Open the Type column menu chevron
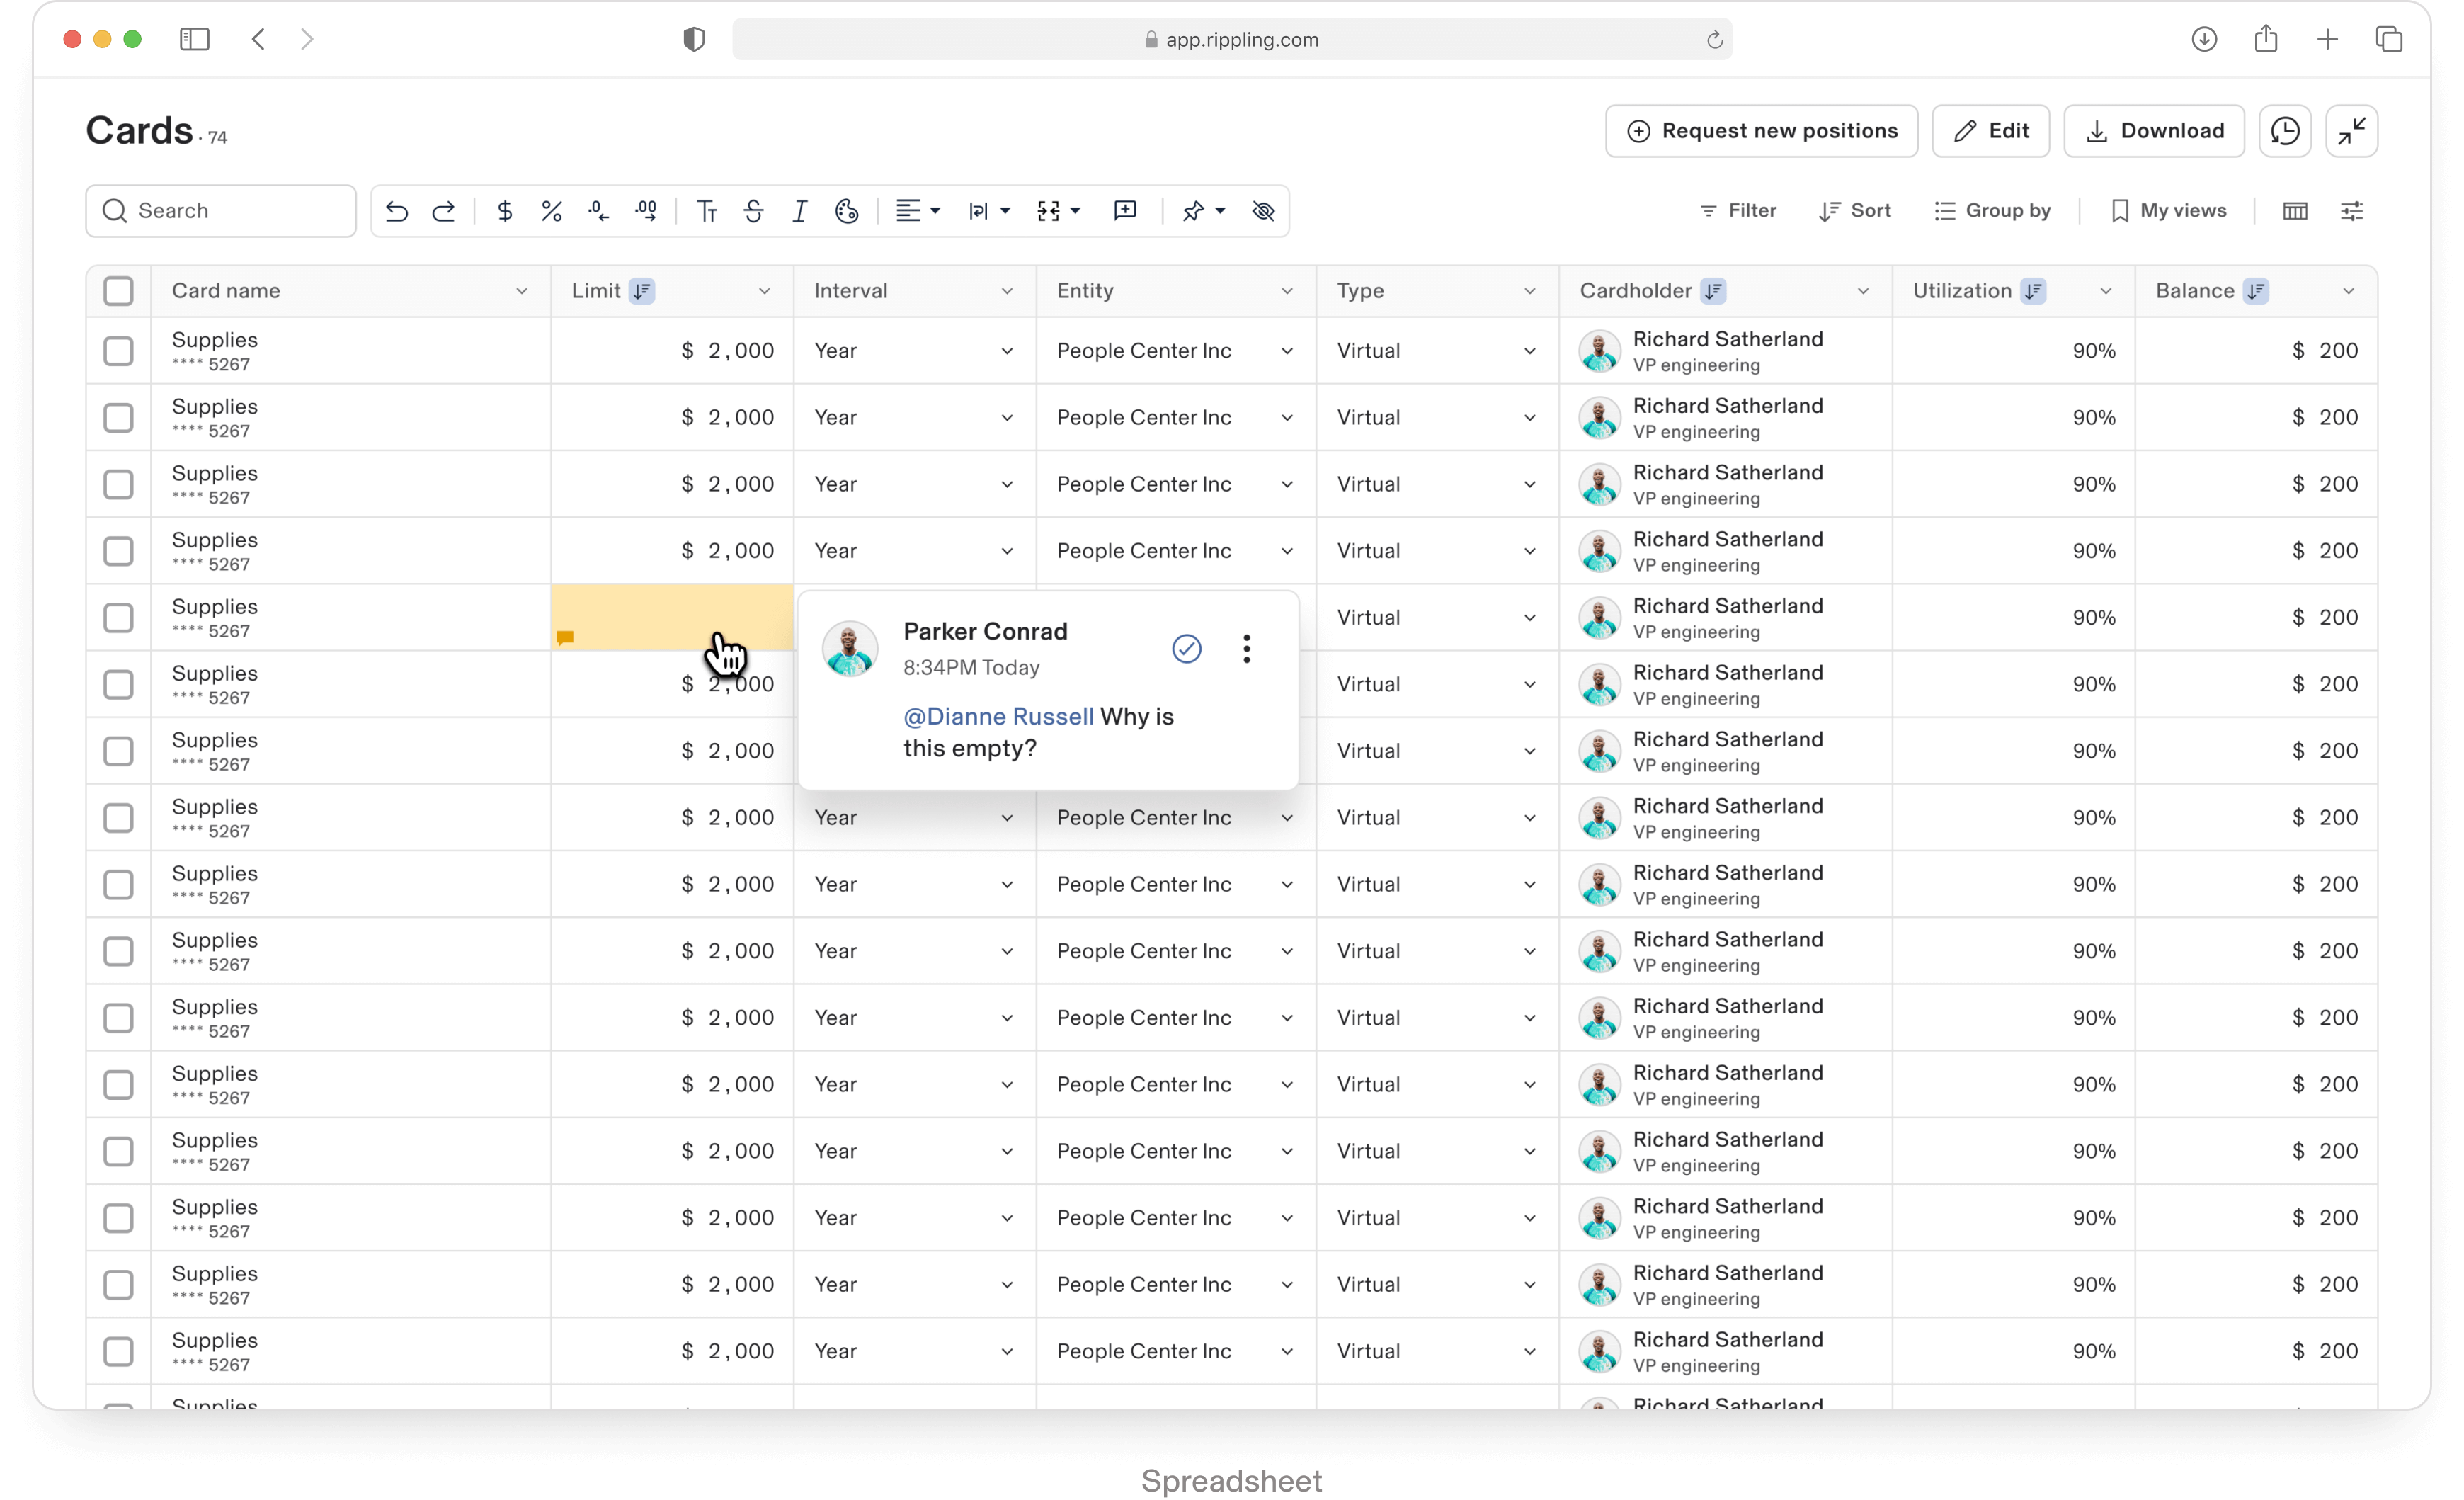 (1530, 291)
